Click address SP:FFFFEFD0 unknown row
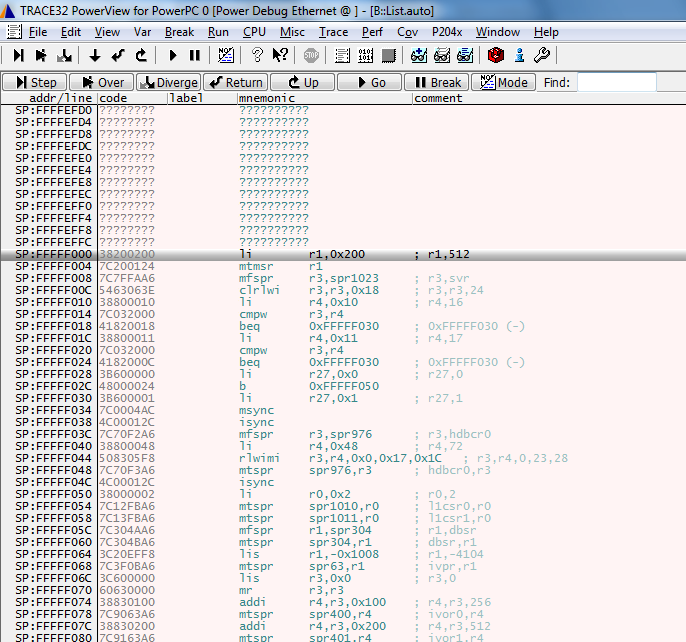Screen dimensions: 686x642 [343, 110]
